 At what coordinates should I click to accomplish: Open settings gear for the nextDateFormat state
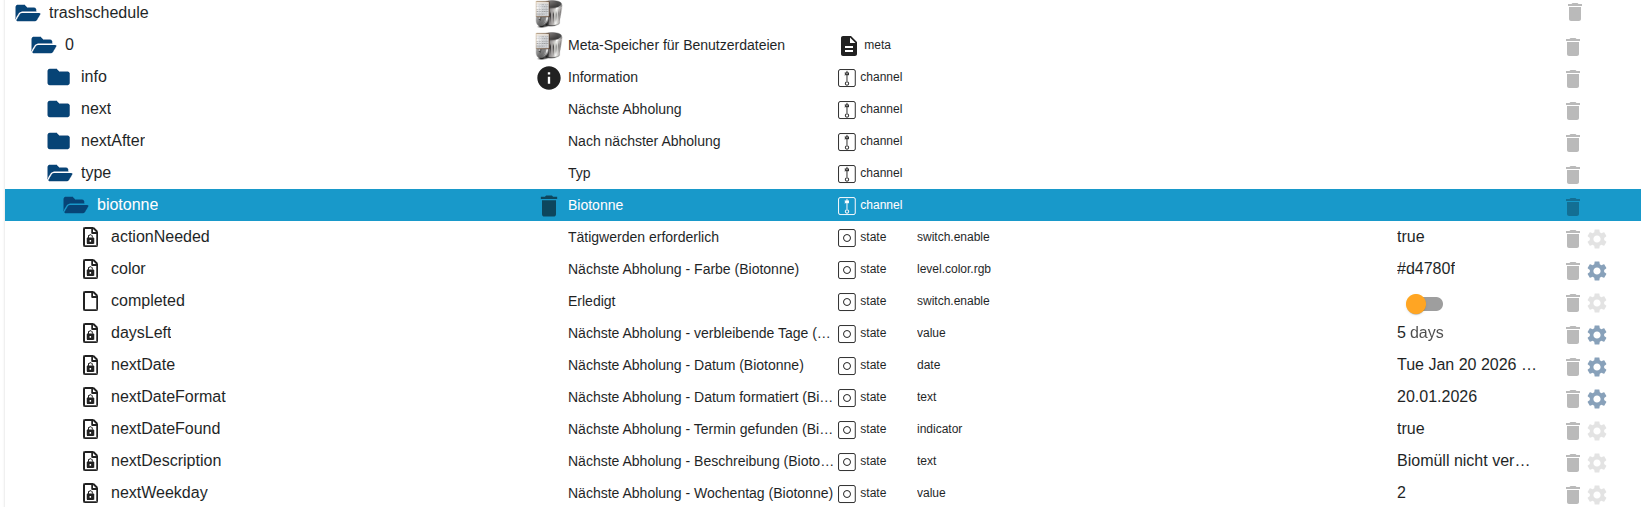1597,398
